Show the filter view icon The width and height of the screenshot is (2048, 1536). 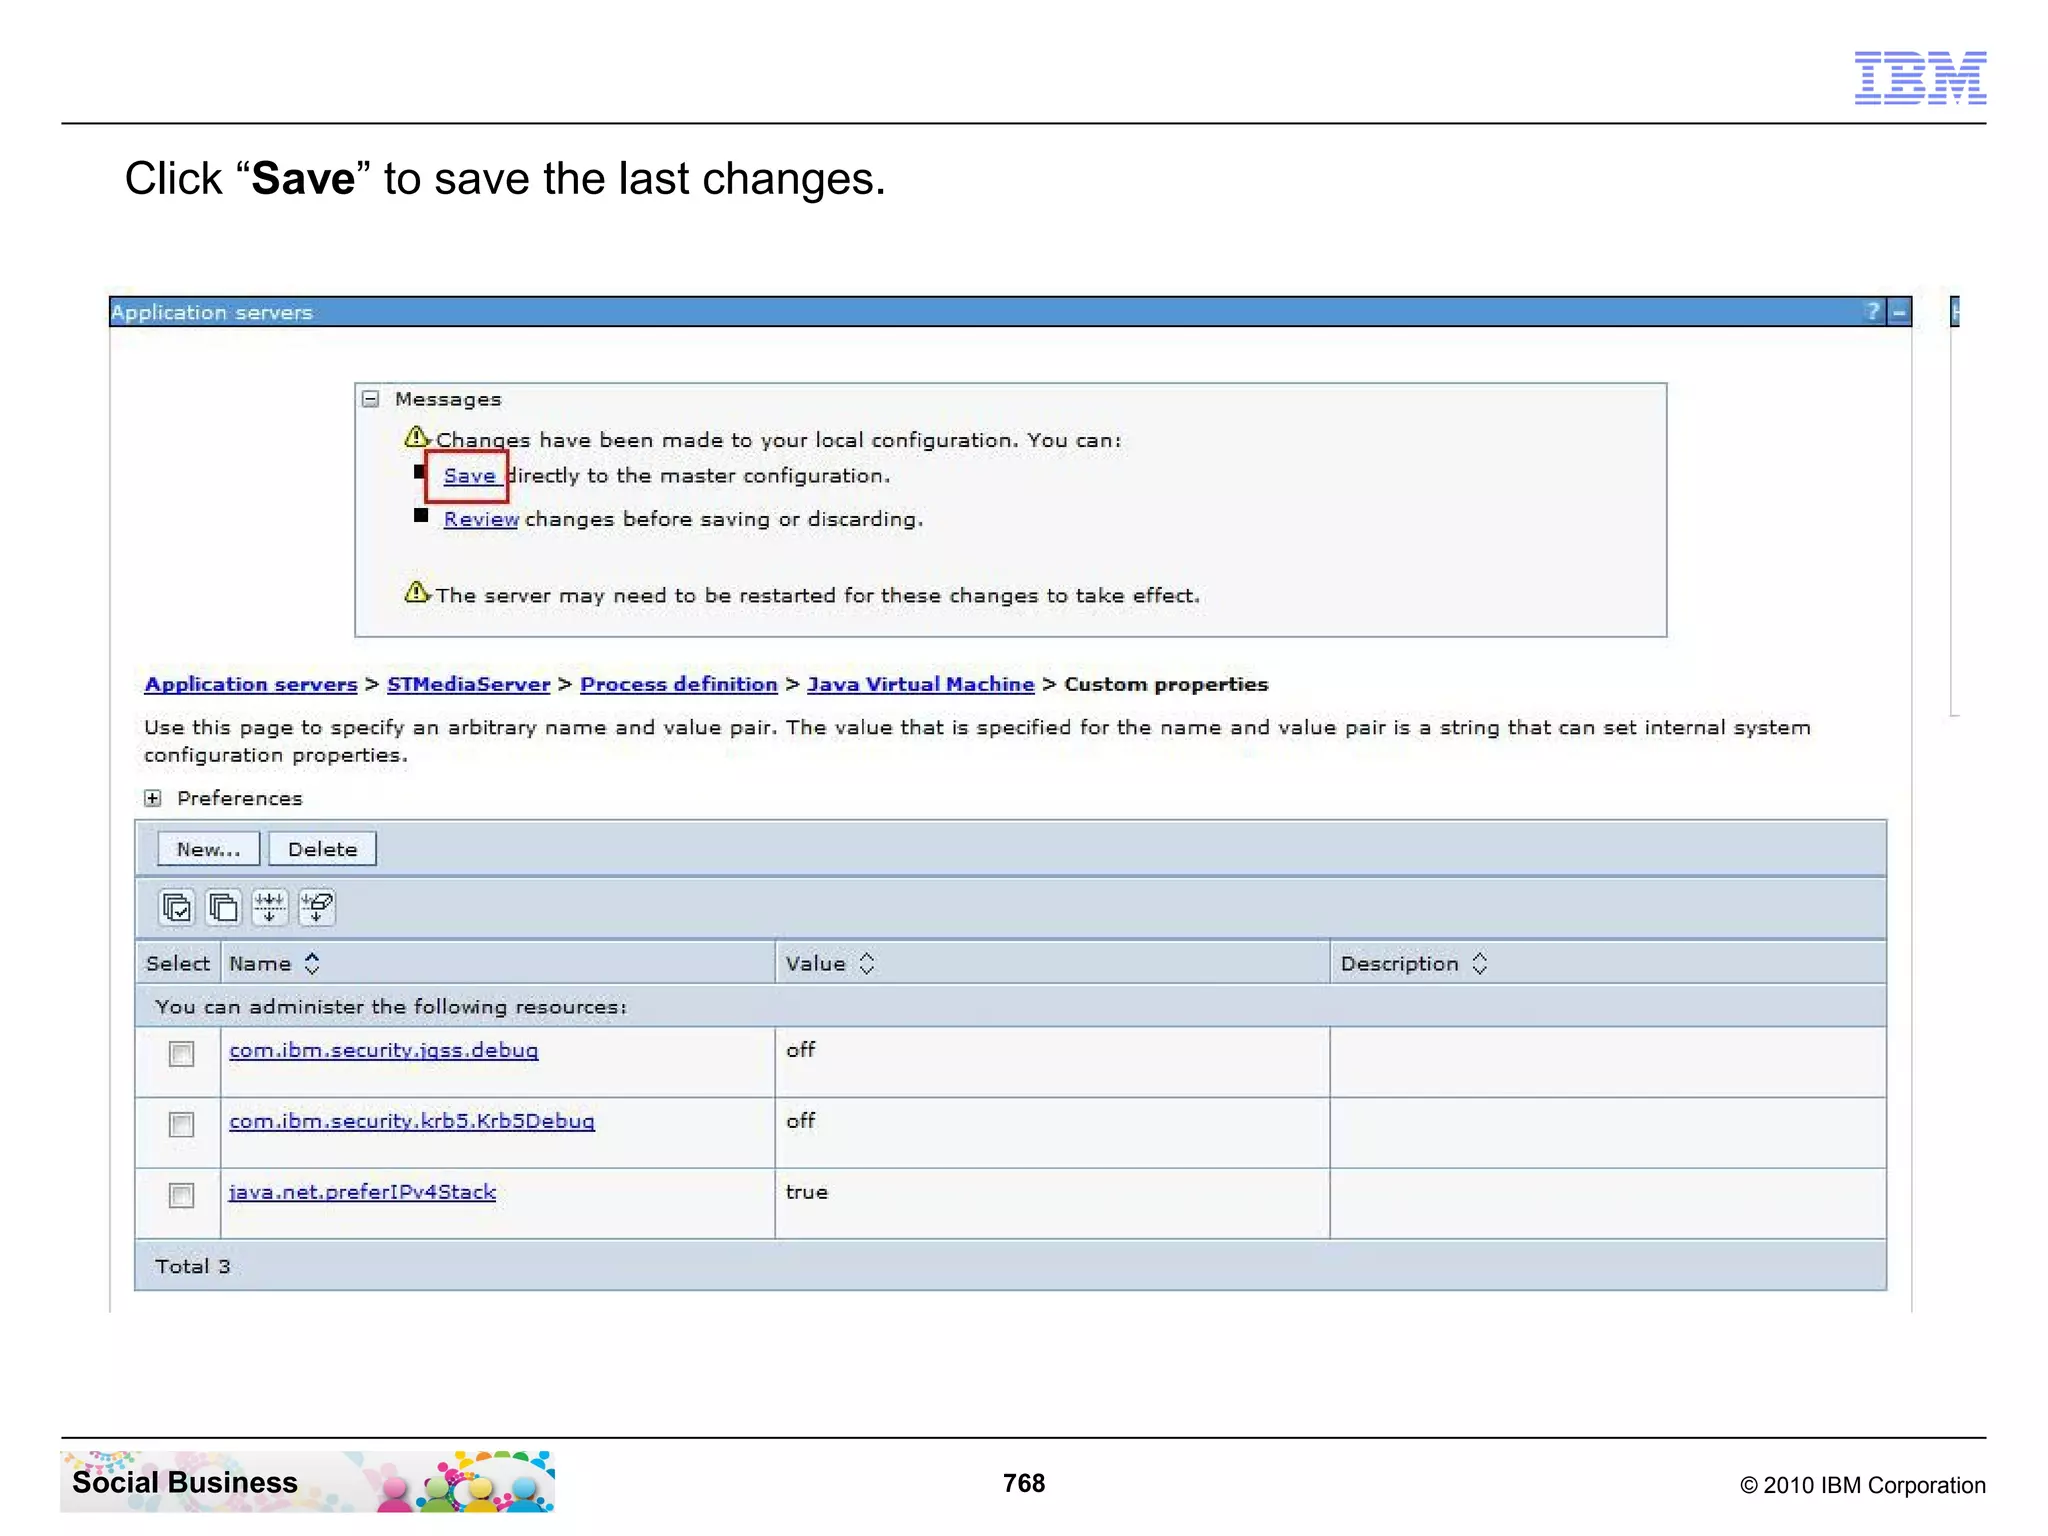269,907
